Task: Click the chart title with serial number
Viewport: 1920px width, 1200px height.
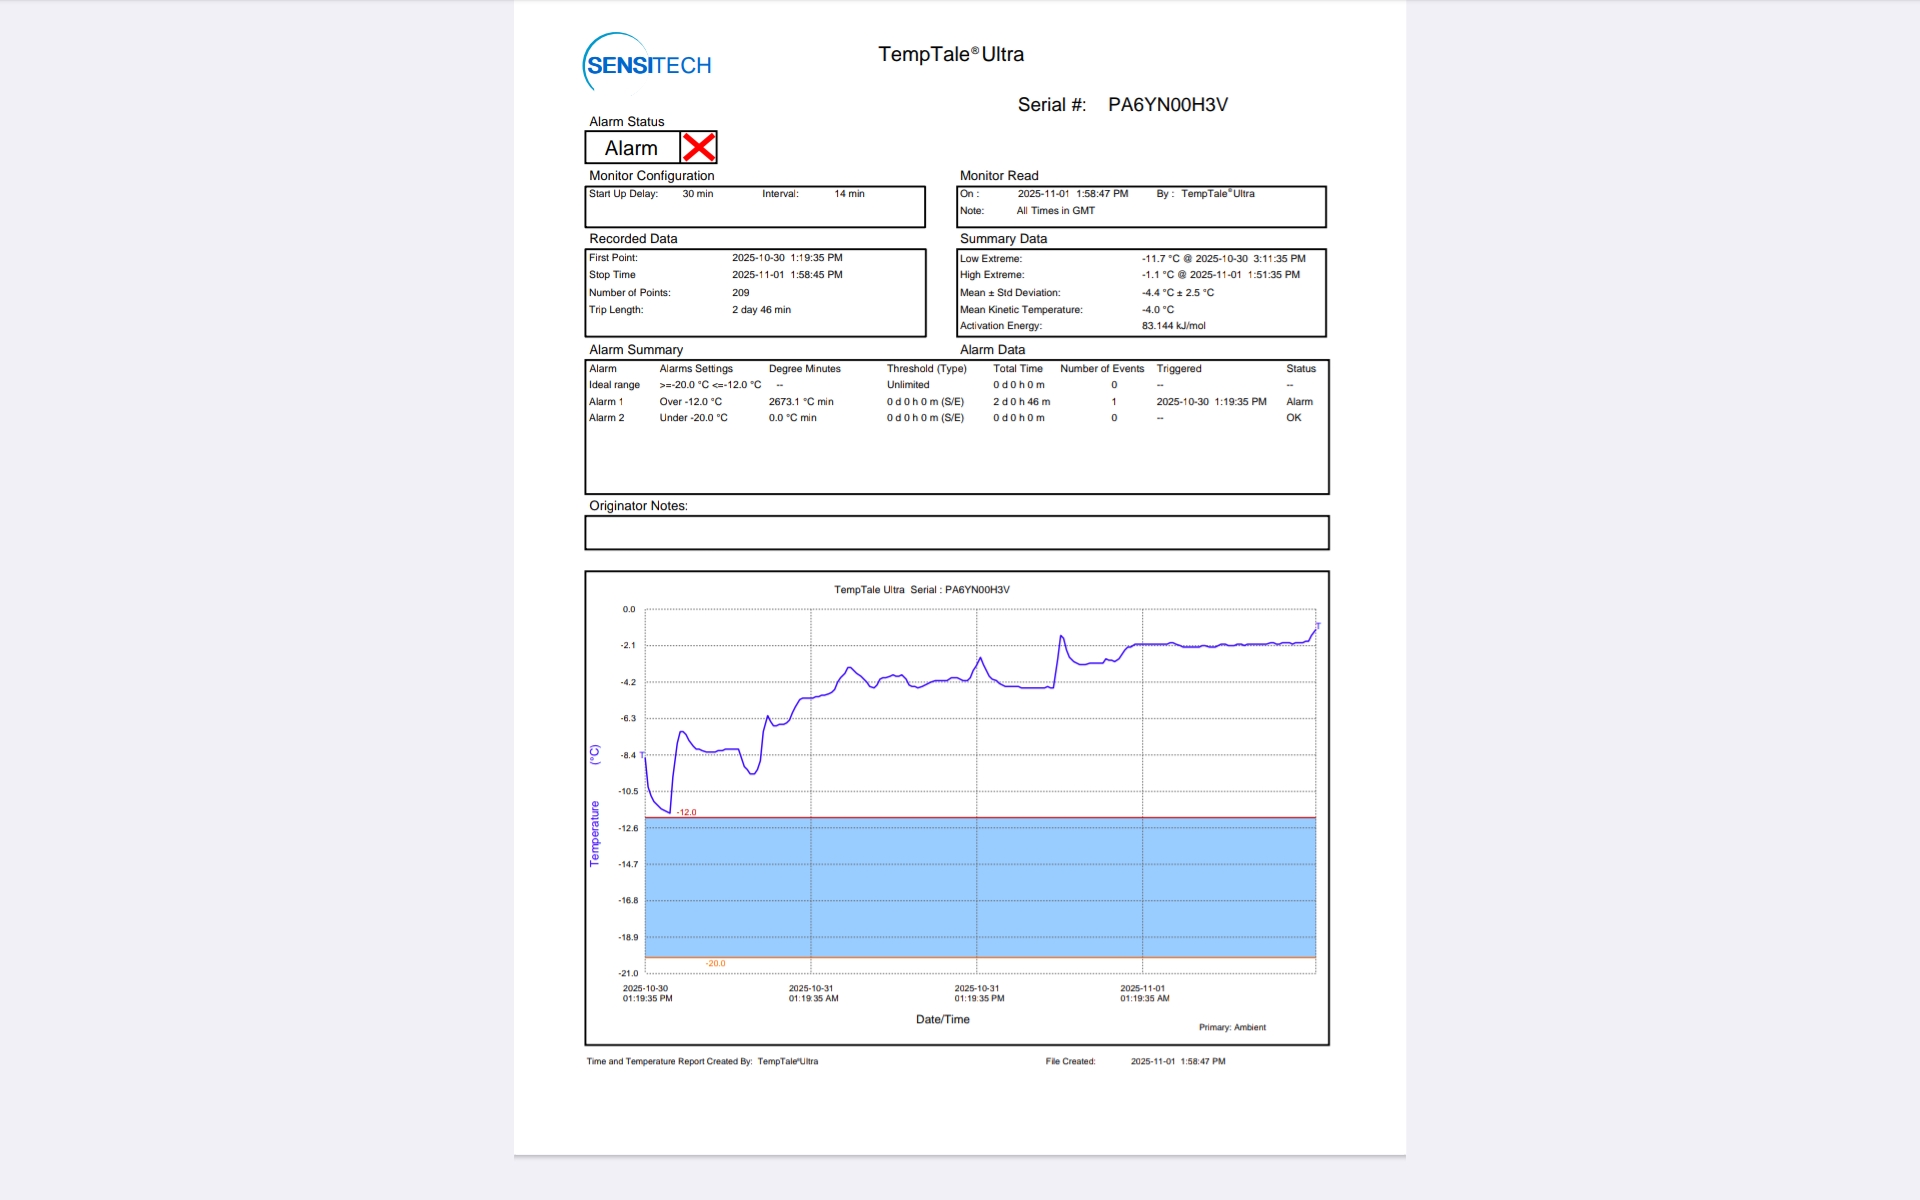Action: tap(921, 590)
